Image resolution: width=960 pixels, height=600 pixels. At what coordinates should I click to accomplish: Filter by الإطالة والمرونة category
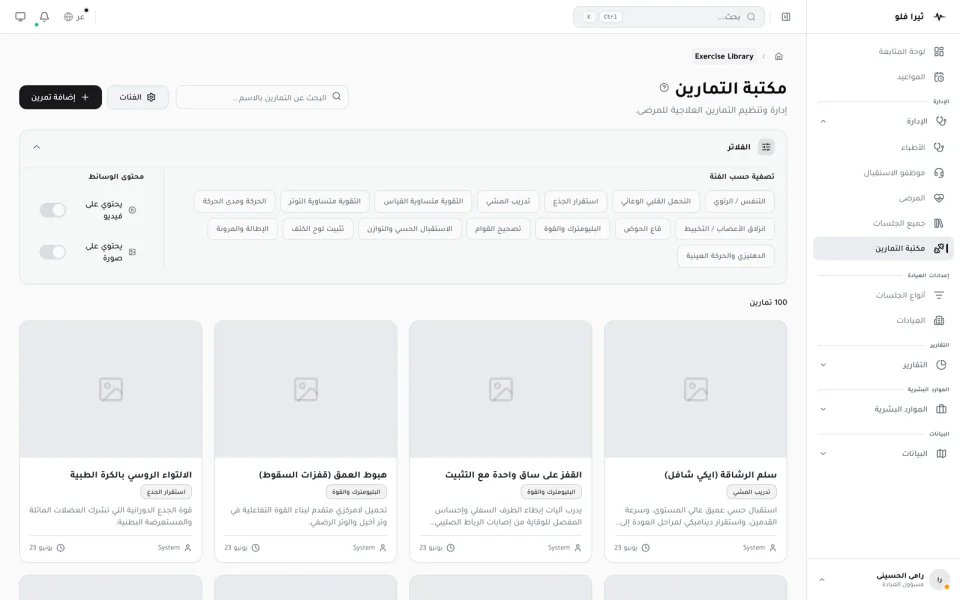coord(242,228)
